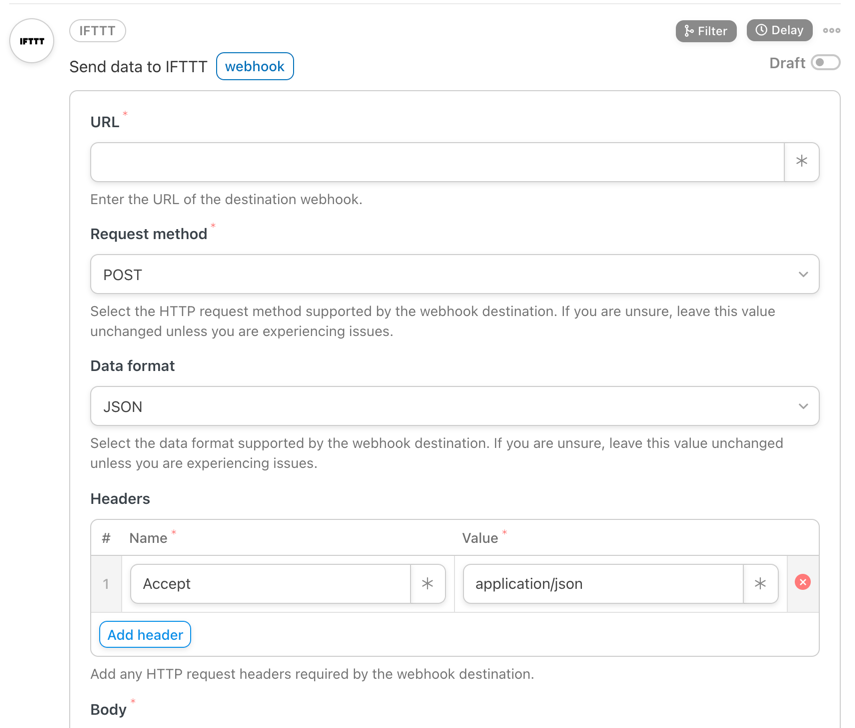The height and width of the screenshot is (728, 855).
Task: Click the webhook tag badge
Action: pyautogui.click(x=255, y=67)
